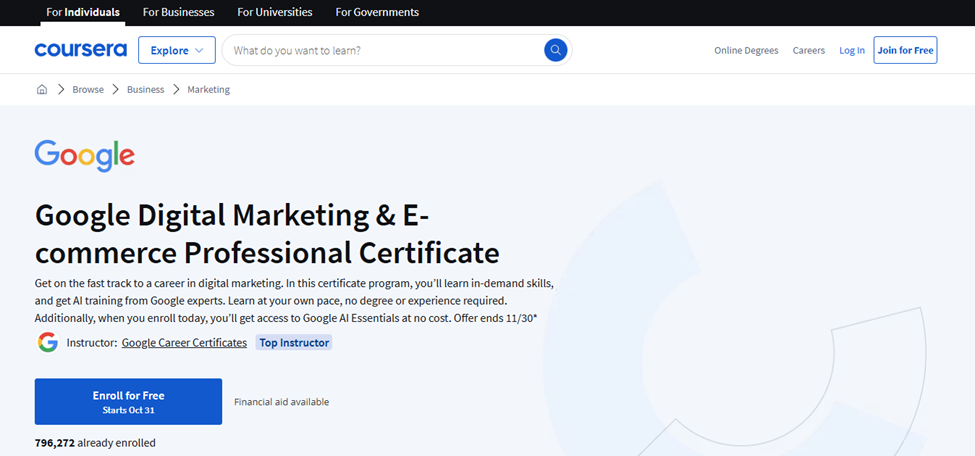Screen dimensions: 975x456
Task: Open Online Degrees link
Action: coord(746,50)
